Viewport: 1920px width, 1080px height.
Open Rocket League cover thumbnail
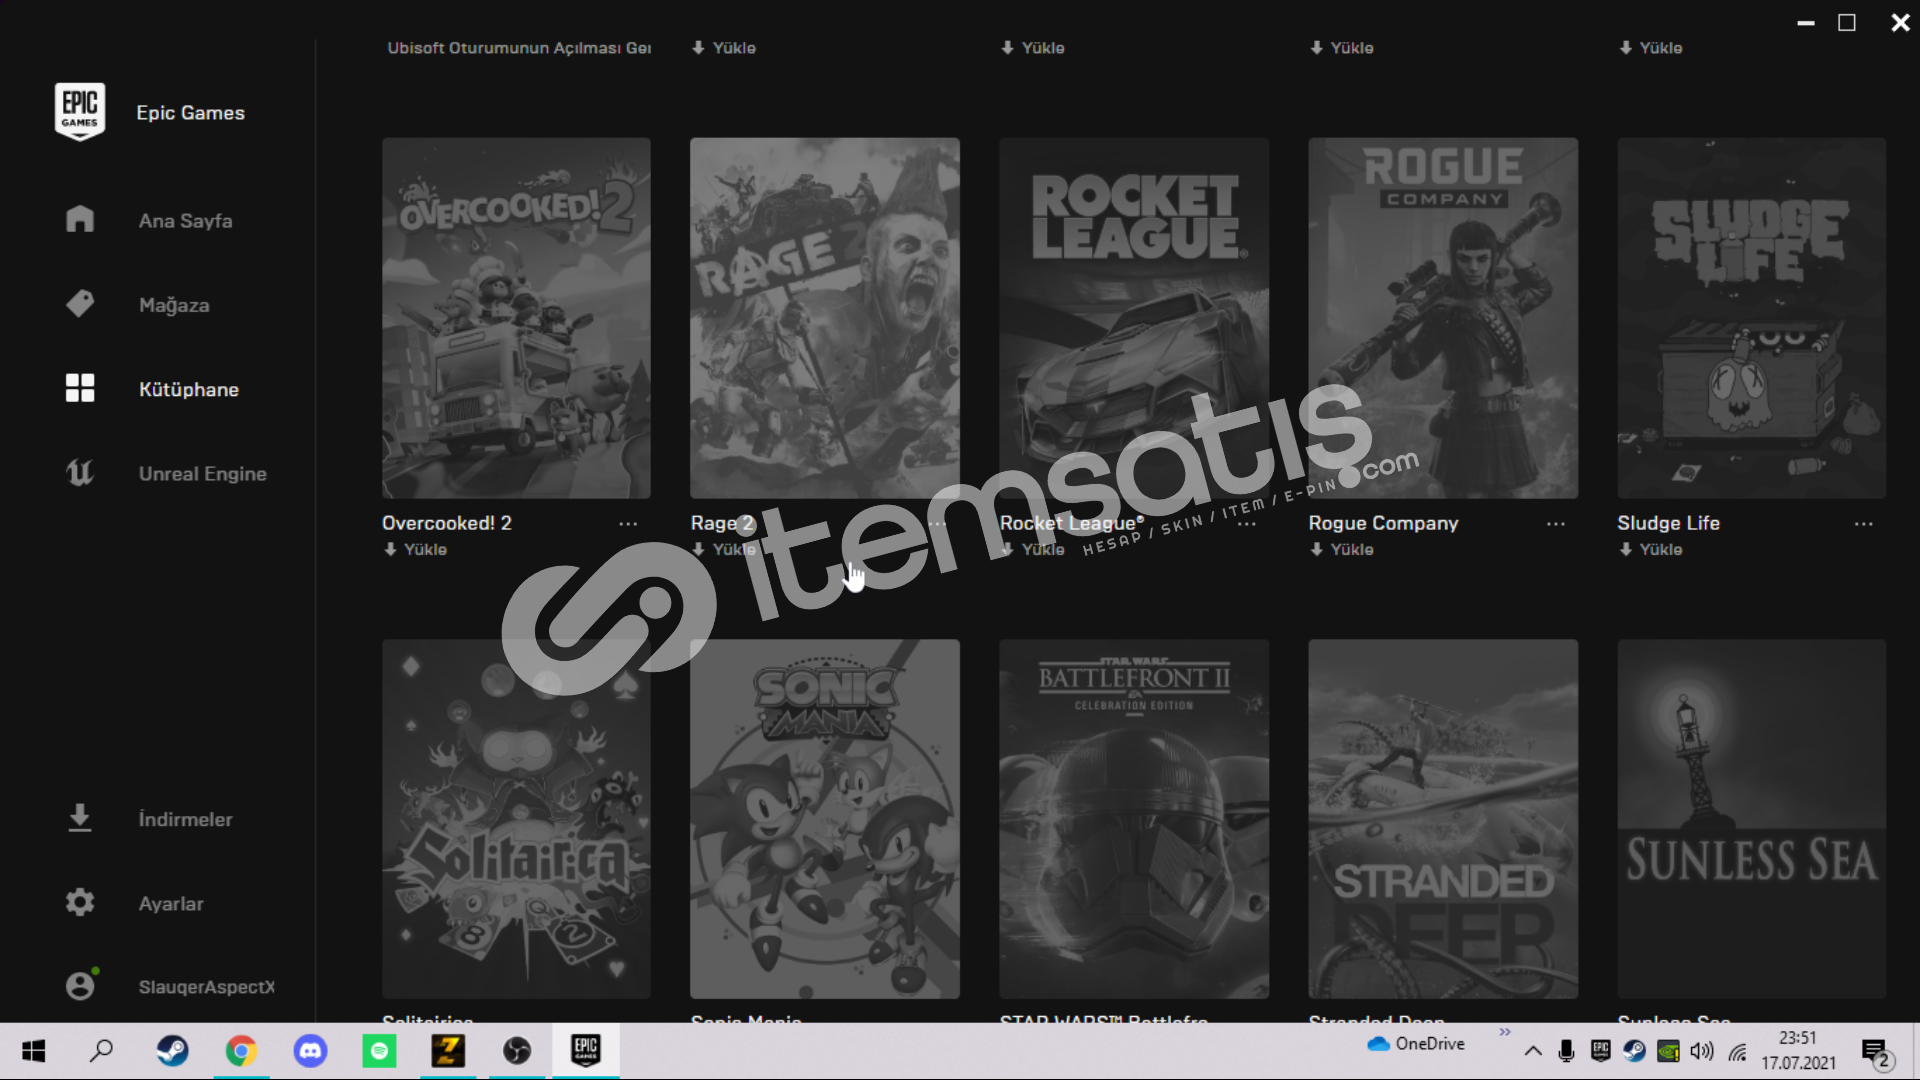point(1134,318)
